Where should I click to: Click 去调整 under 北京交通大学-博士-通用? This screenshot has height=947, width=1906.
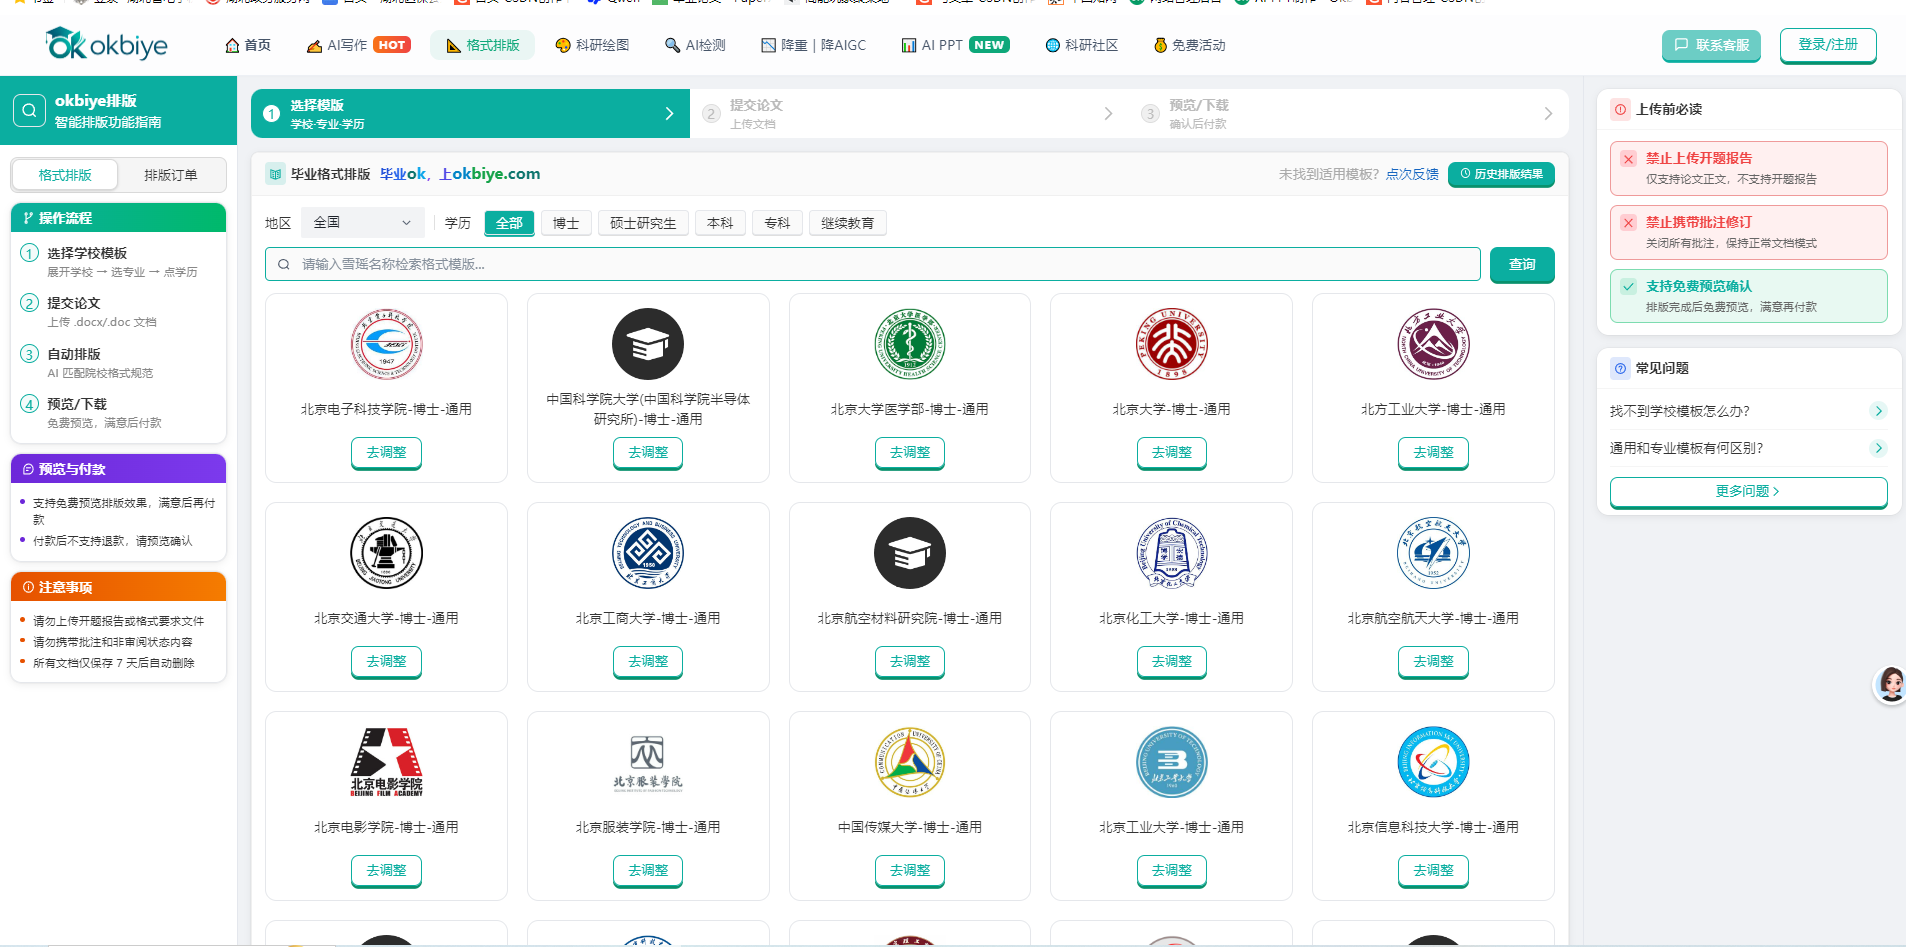(386, 662)
